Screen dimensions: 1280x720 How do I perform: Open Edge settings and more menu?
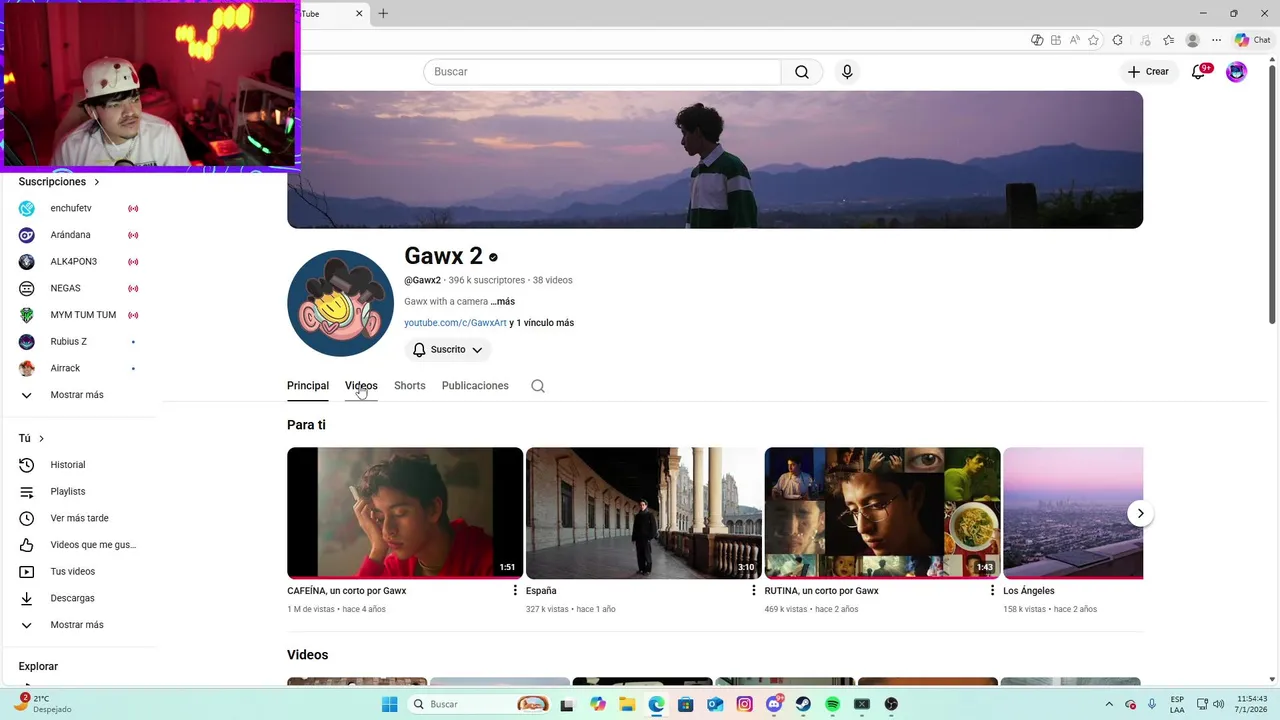click(1216, 40)
